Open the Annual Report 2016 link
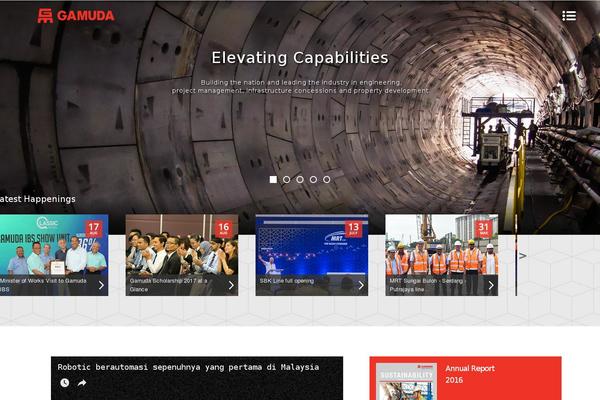This screenshot has width=600, height=400. [x=470, y=374]
